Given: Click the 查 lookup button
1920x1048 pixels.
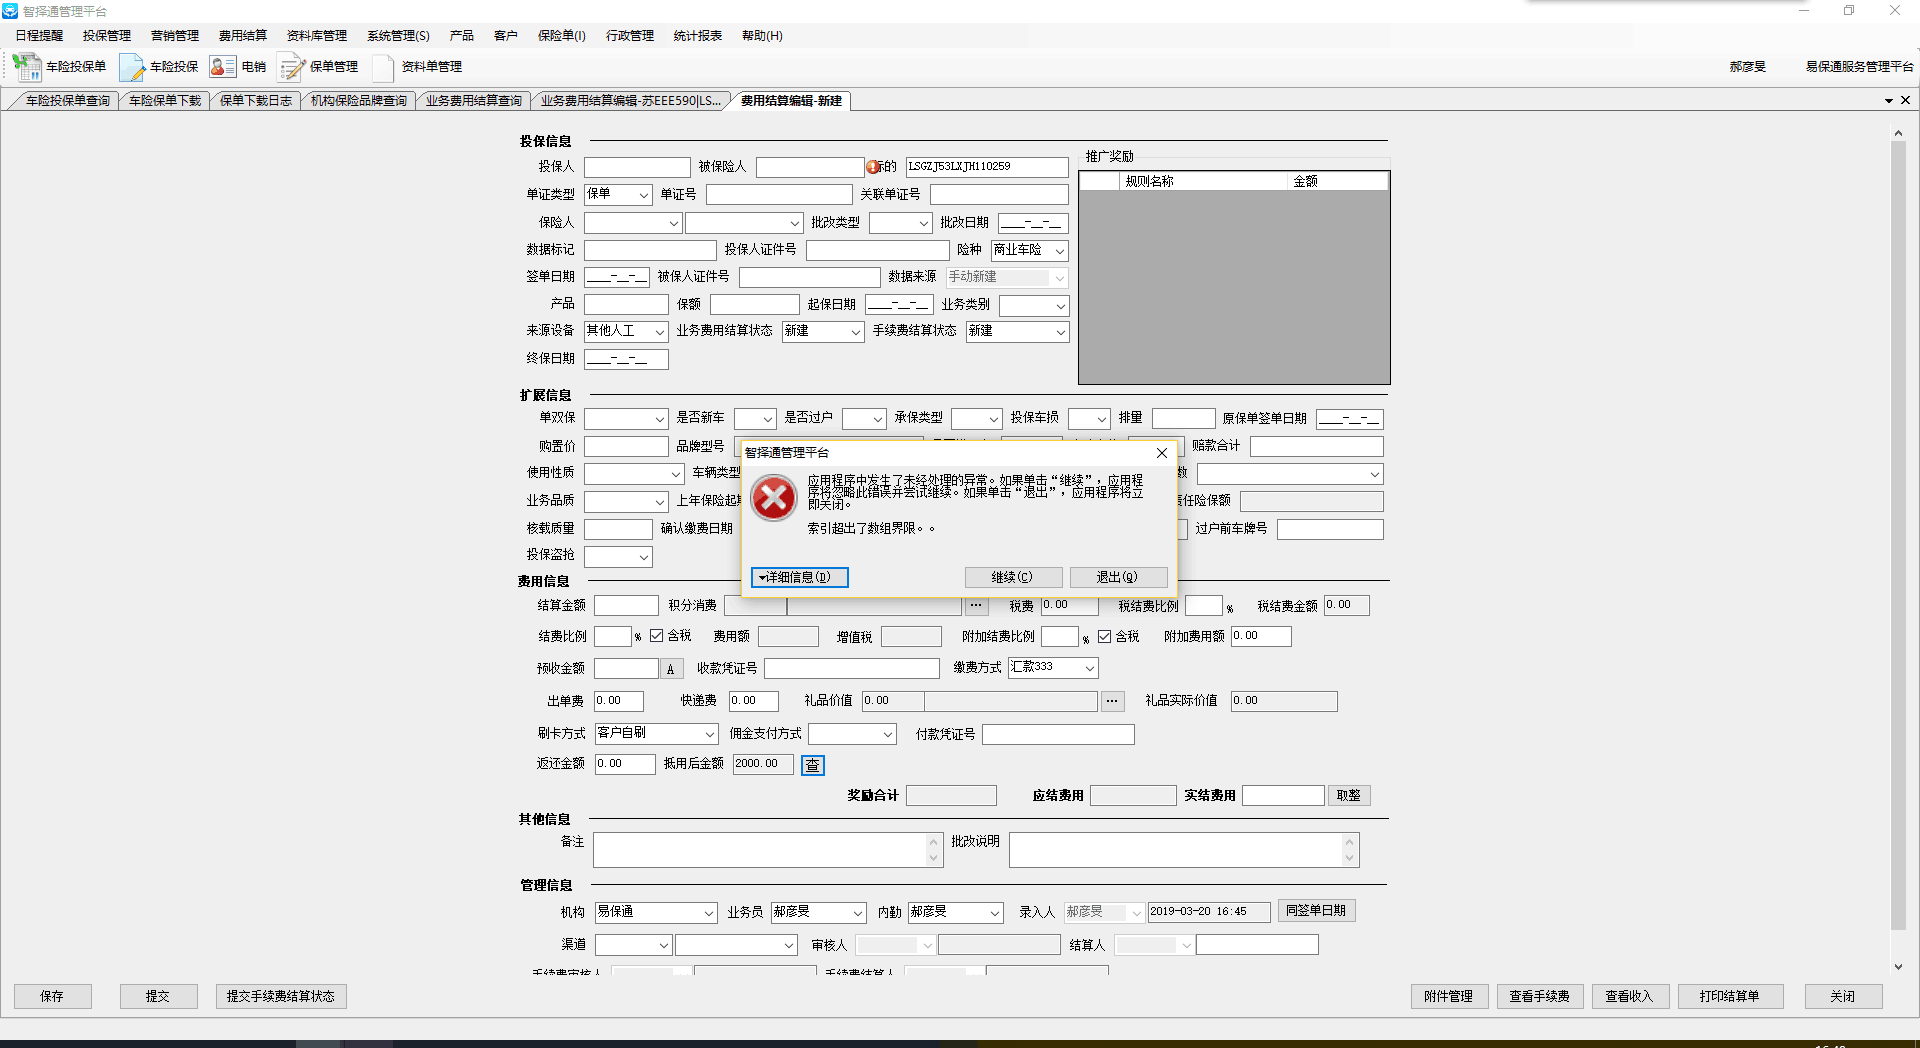Looking at the screenshot, I should click(x=813, y=765).
